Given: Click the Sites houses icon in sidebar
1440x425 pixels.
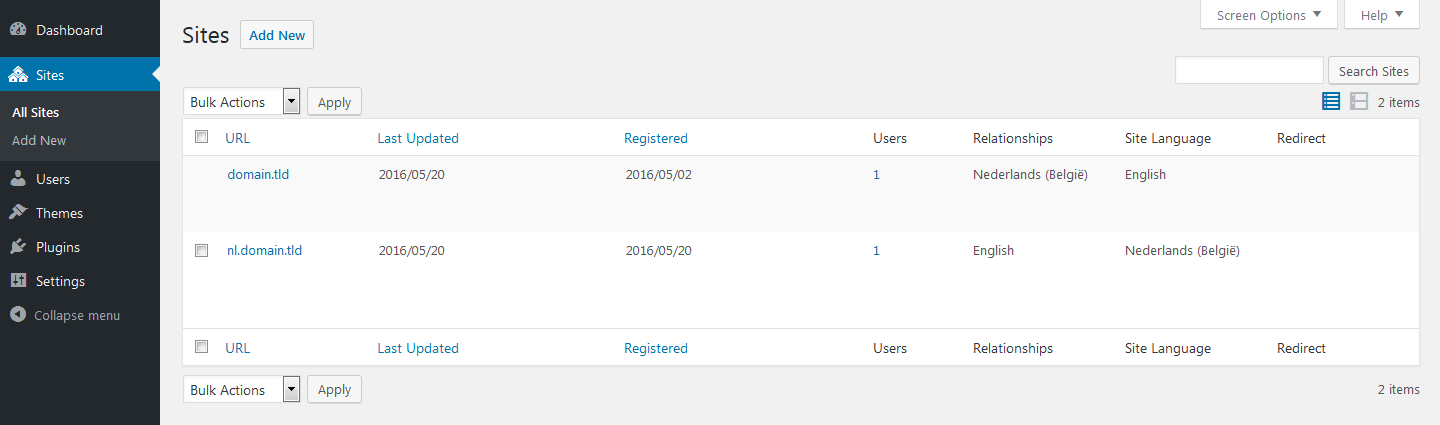Looking at the screenshot, I should 18,75.
